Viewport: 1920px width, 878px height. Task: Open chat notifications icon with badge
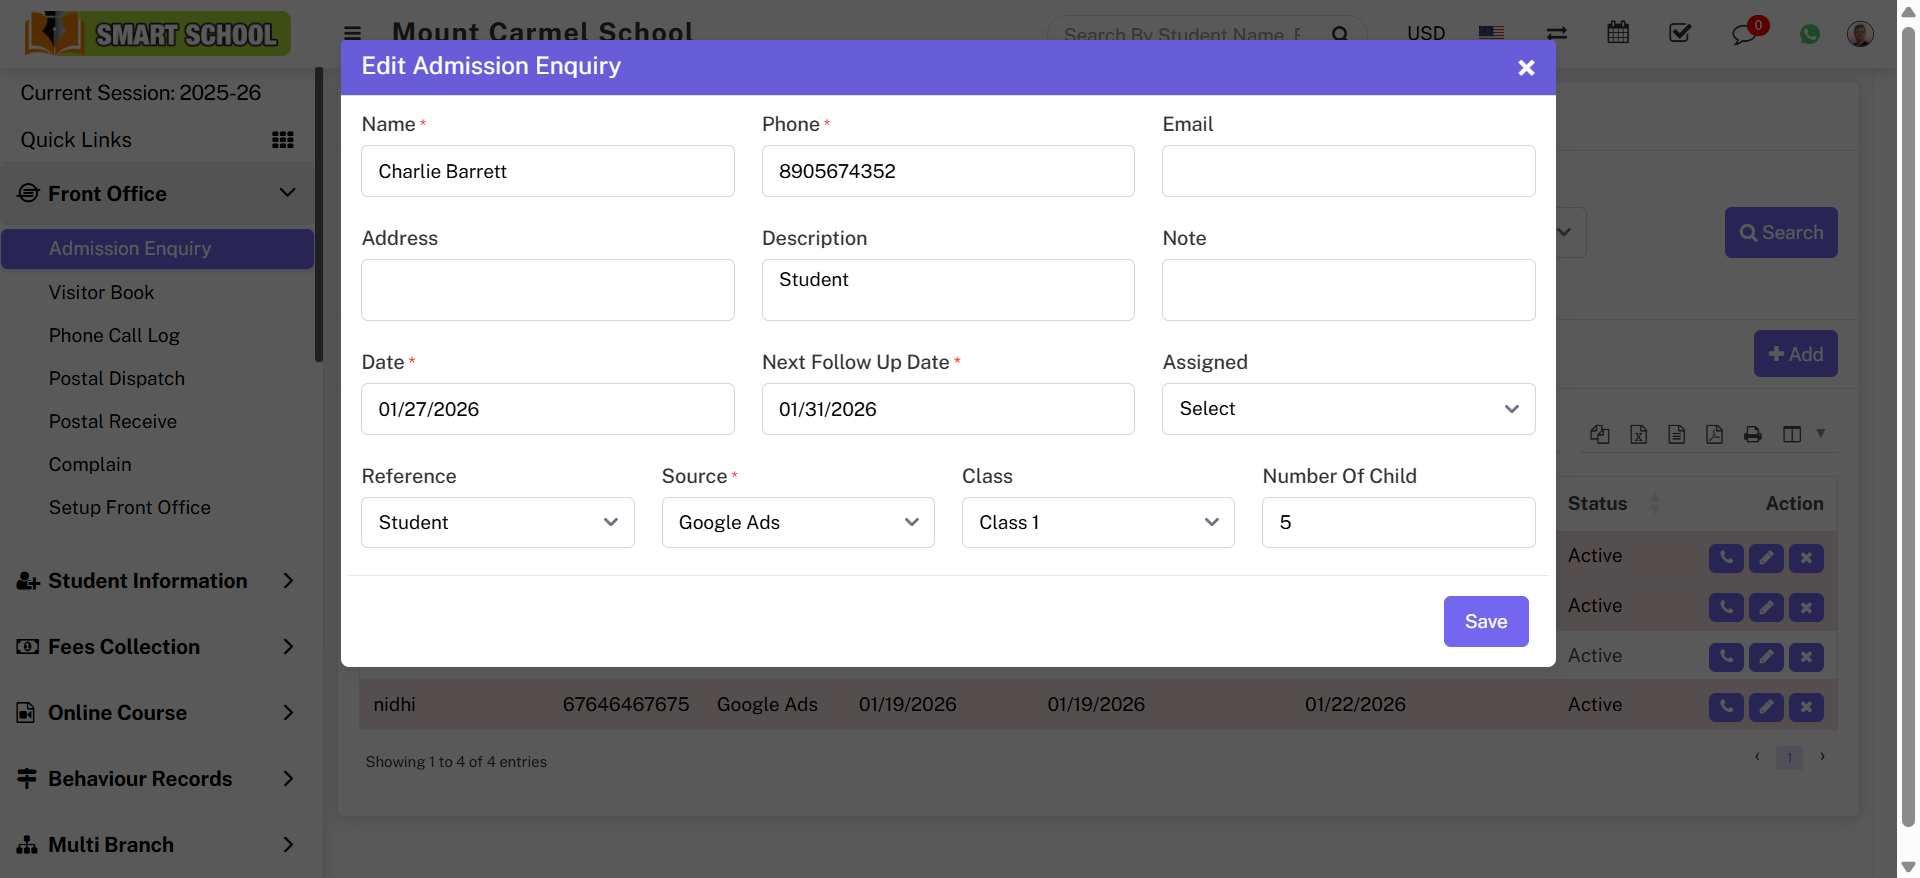click(1745, 34)
